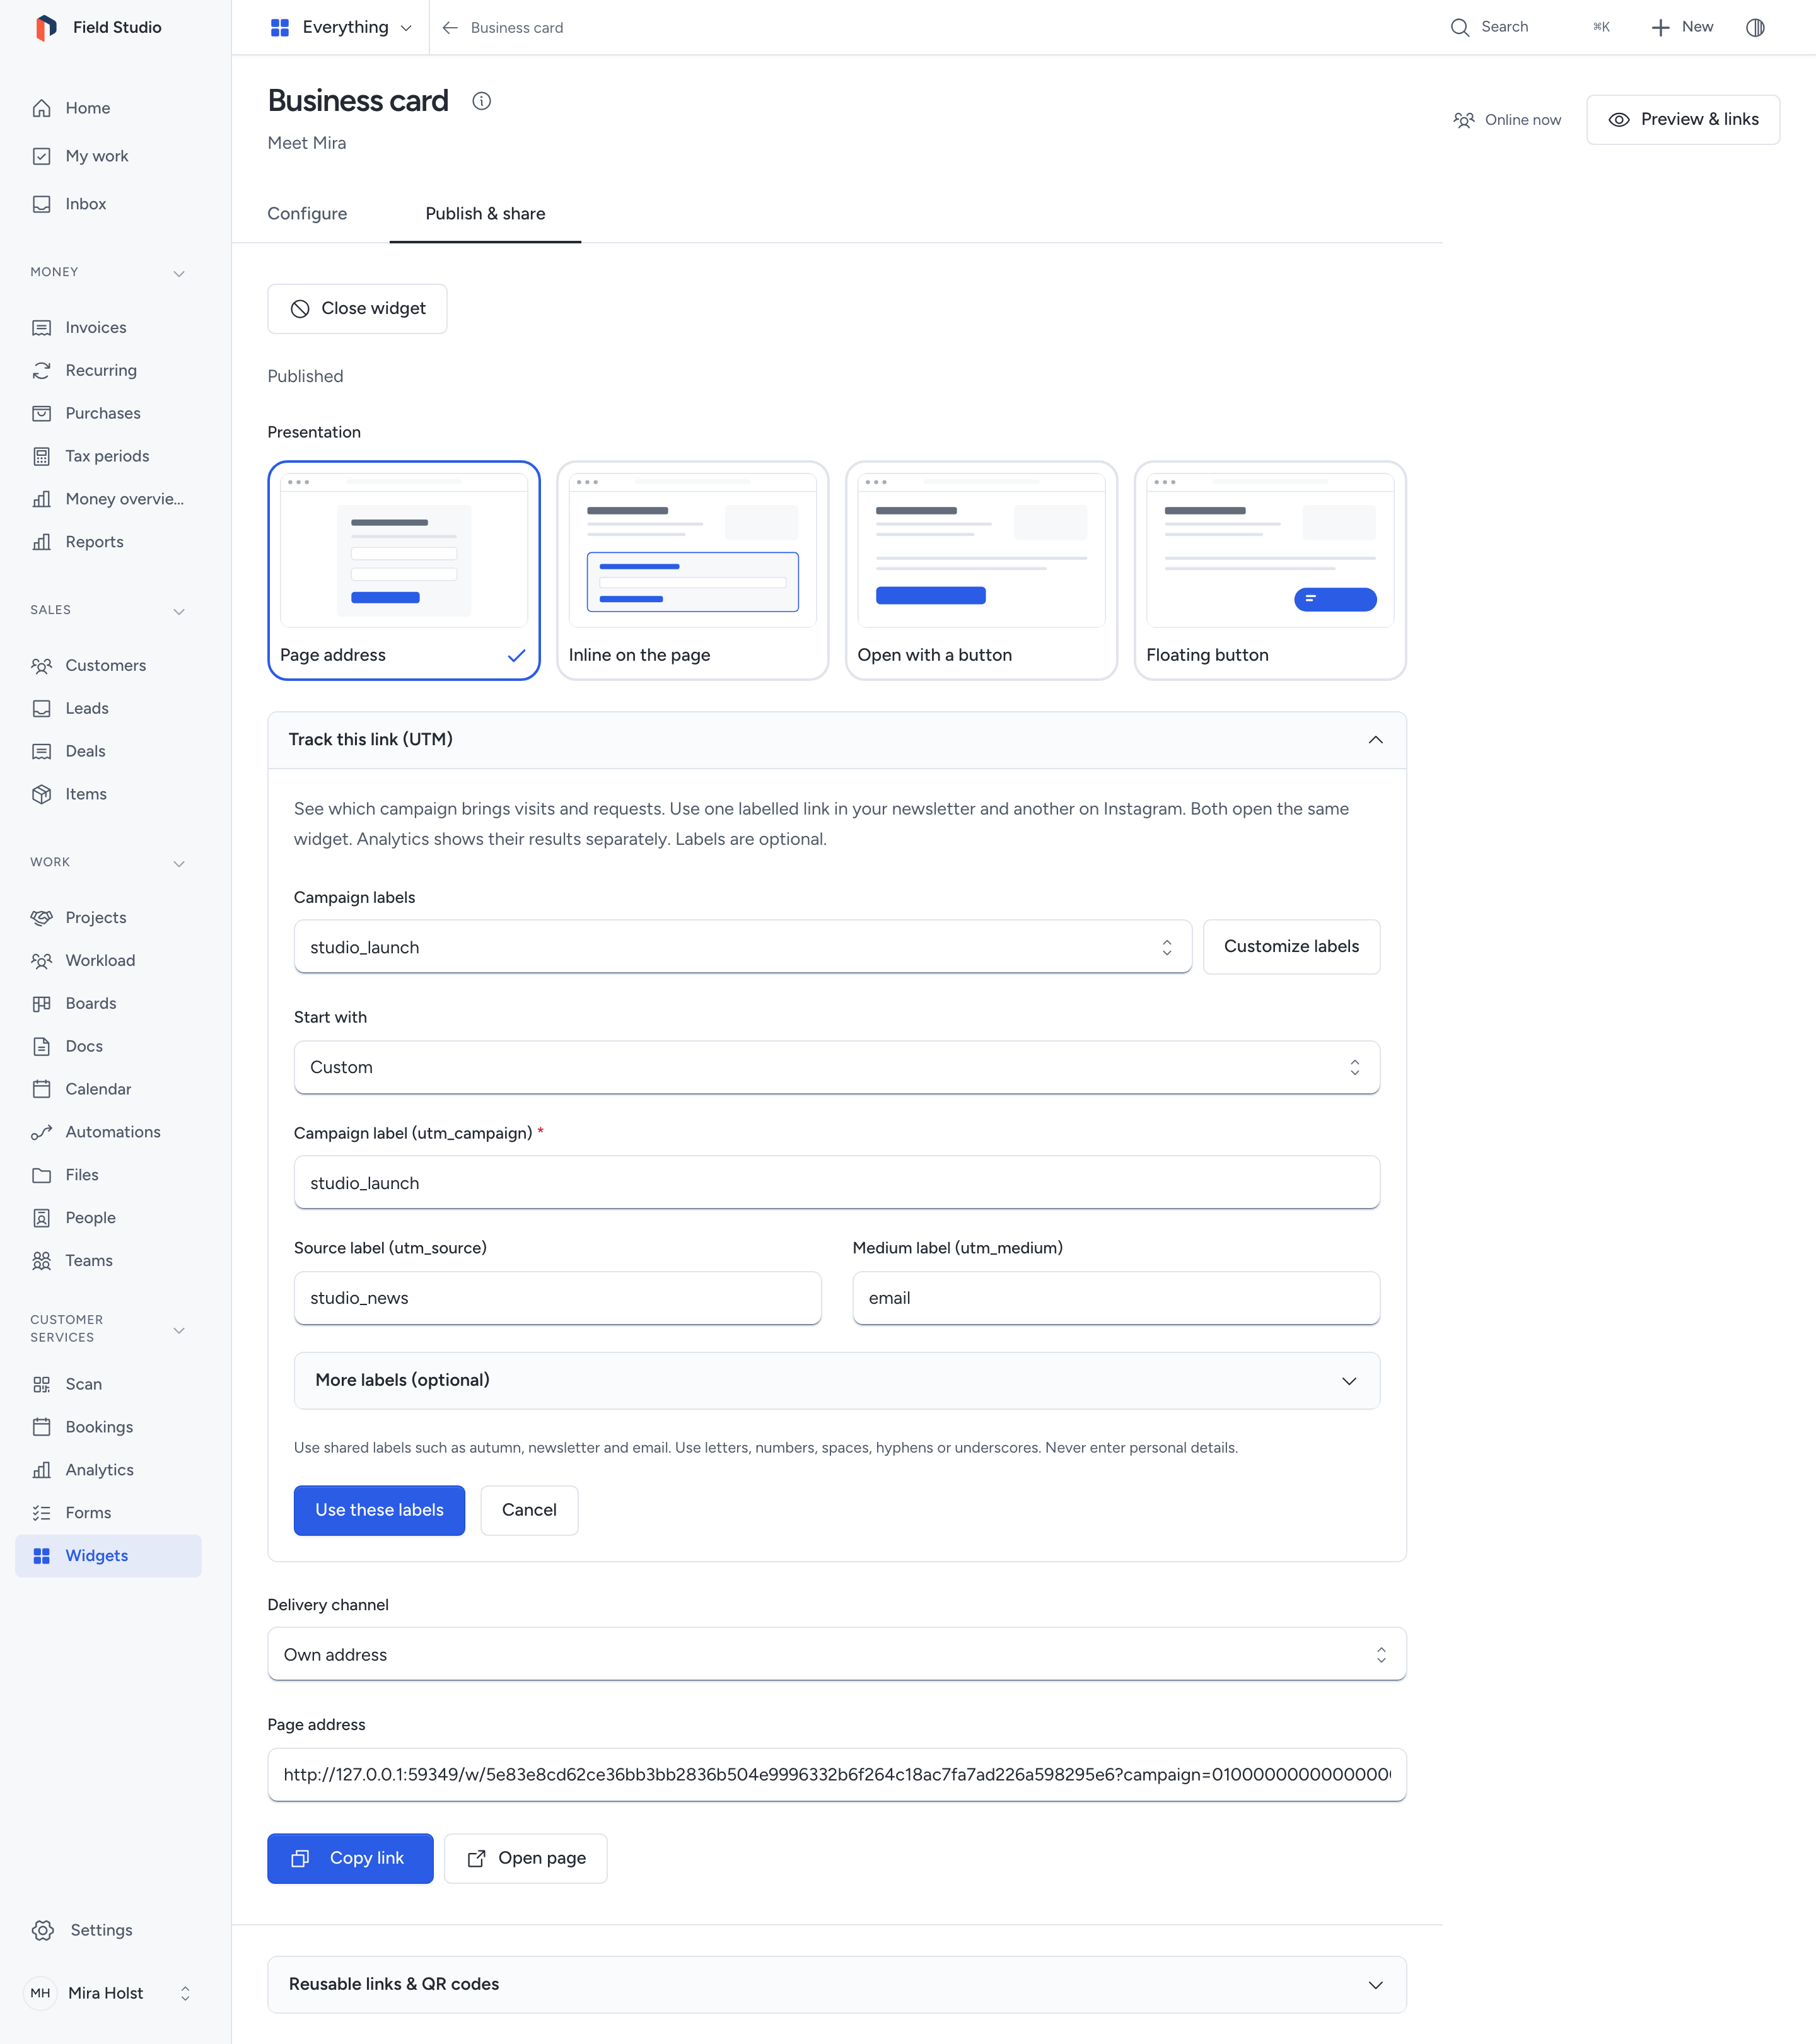Open Invoices from the Money section
The image size is (1816, 2044).
tap(108, 327)
